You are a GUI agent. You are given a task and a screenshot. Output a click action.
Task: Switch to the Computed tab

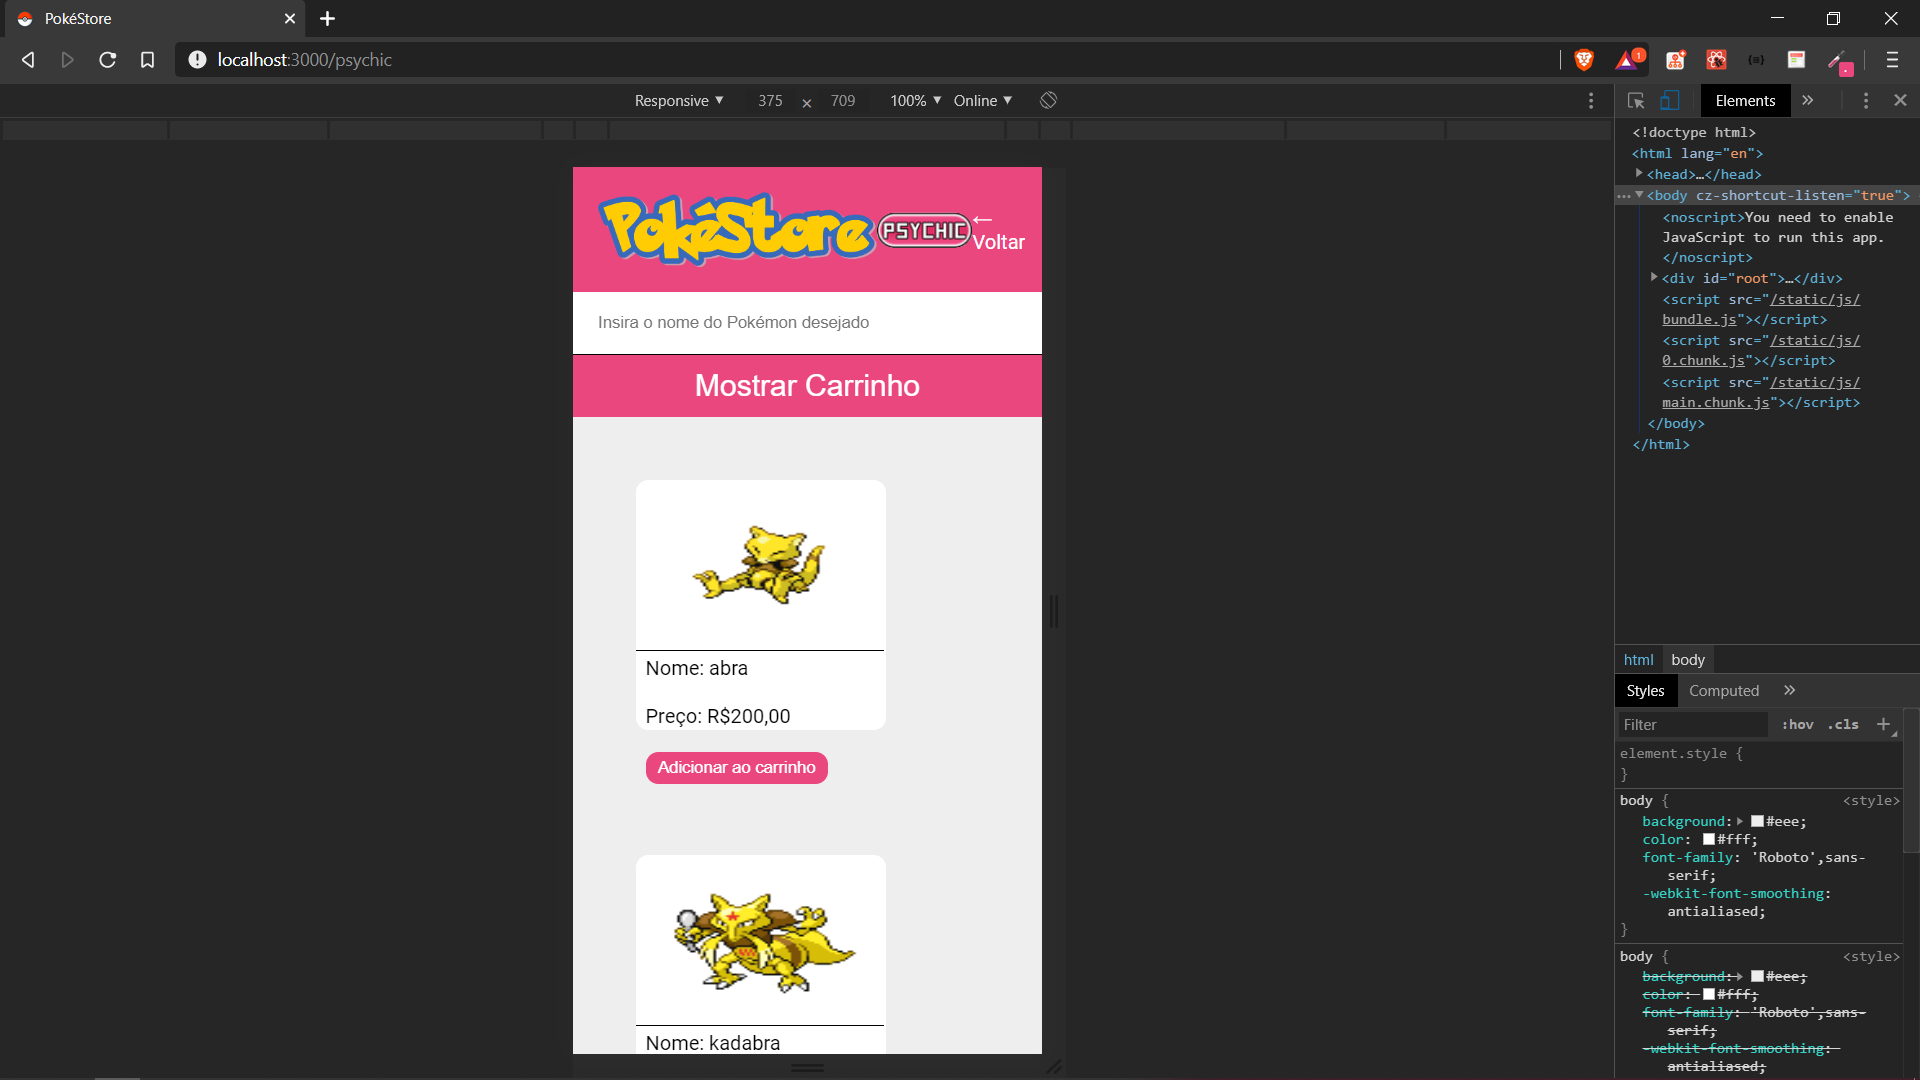click(1723, 690)
